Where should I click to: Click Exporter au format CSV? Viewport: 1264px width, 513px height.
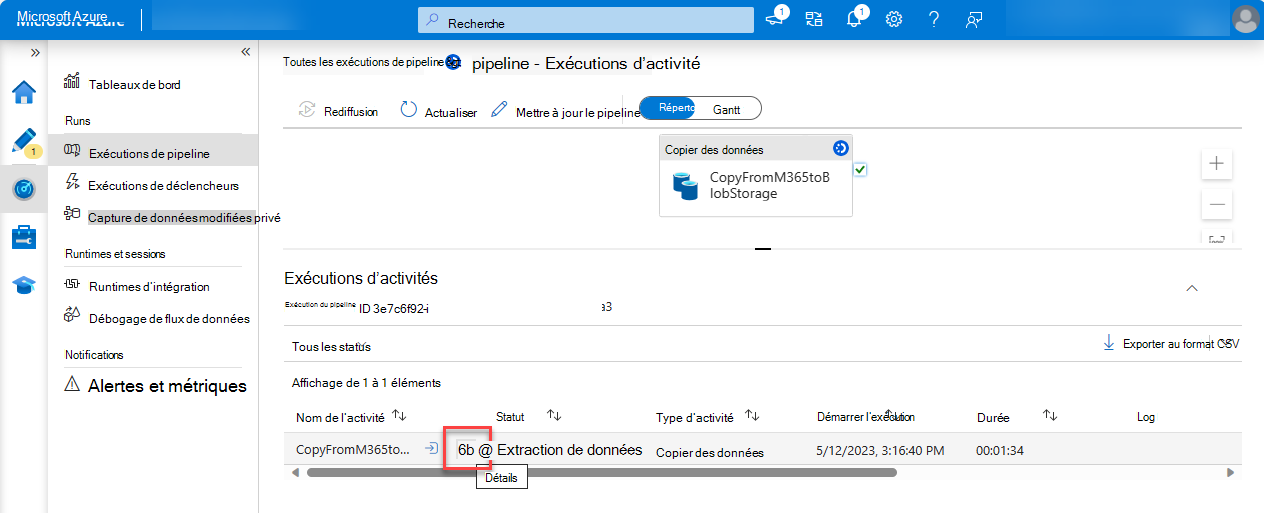[1170, 344]
